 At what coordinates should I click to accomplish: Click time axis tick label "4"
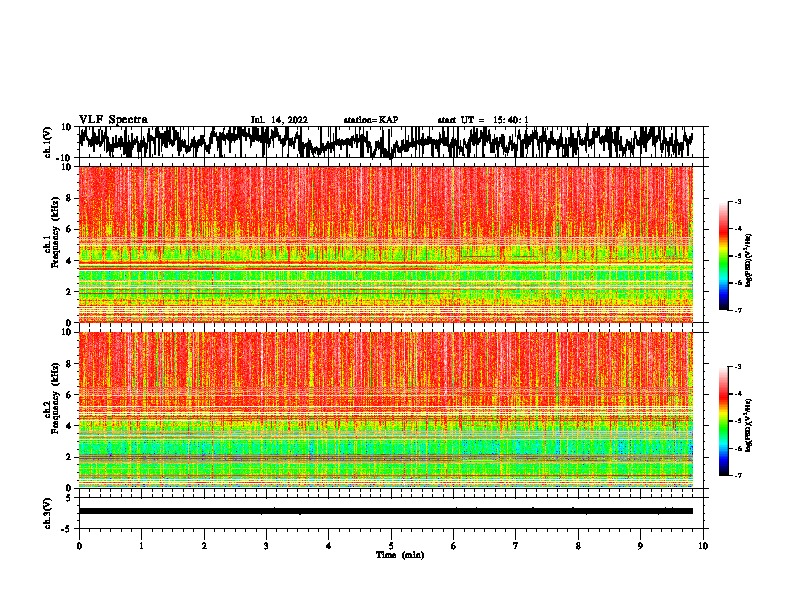(x=329, y=546)
